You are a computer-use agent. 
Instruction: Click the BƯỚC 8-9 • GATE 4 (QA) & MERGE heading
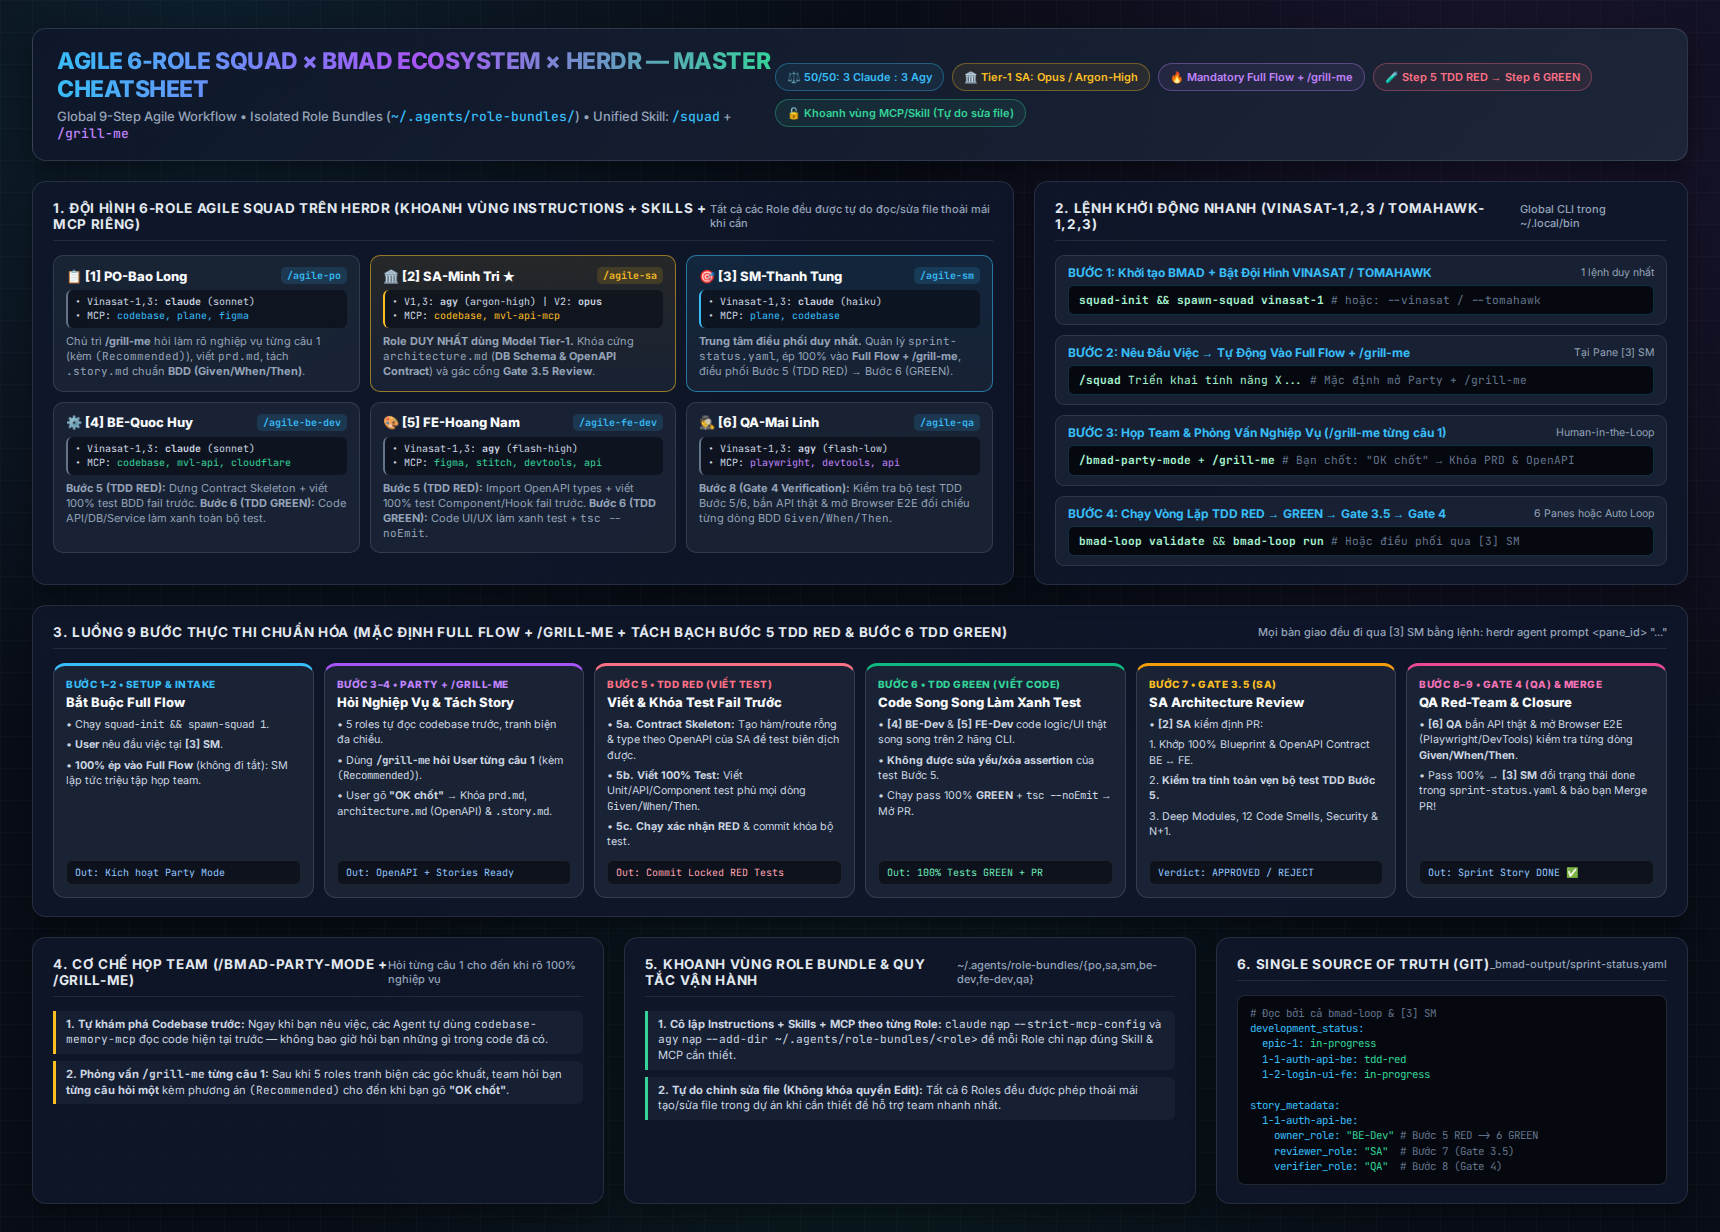[x=1511, y=685]
